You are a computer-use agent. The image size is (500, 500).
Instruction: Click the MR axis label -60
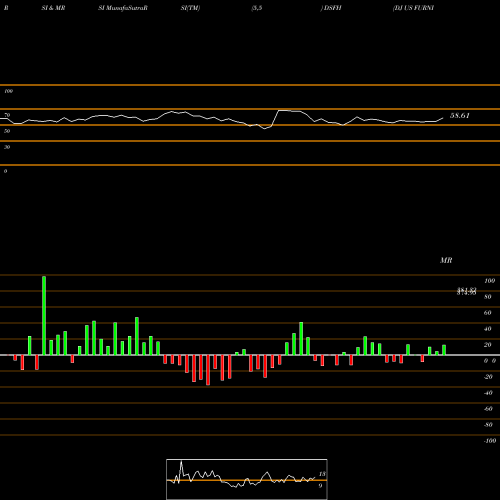coord(488,409)
